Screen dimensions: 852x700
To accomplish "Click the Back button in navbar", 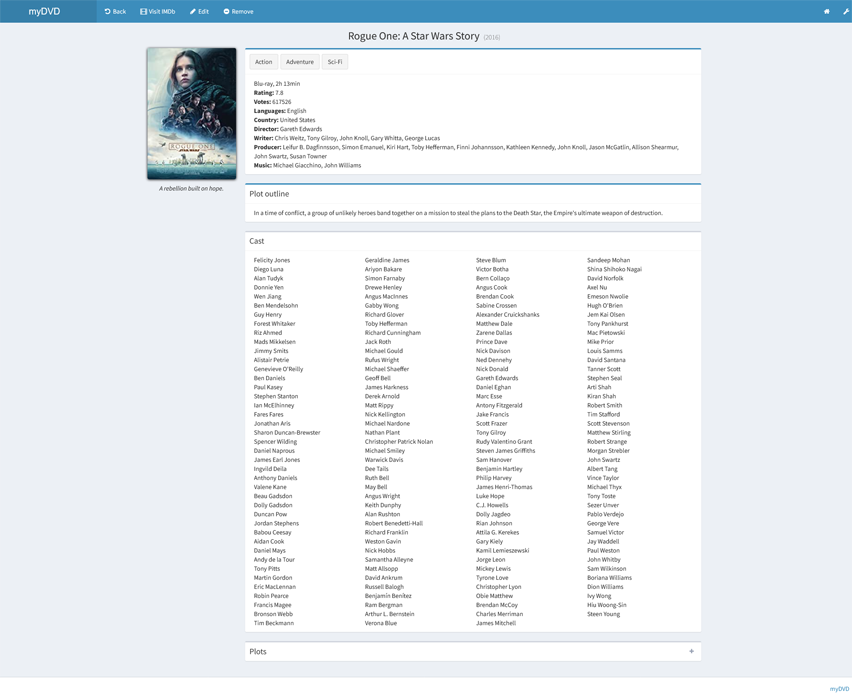I will point(115,11).
